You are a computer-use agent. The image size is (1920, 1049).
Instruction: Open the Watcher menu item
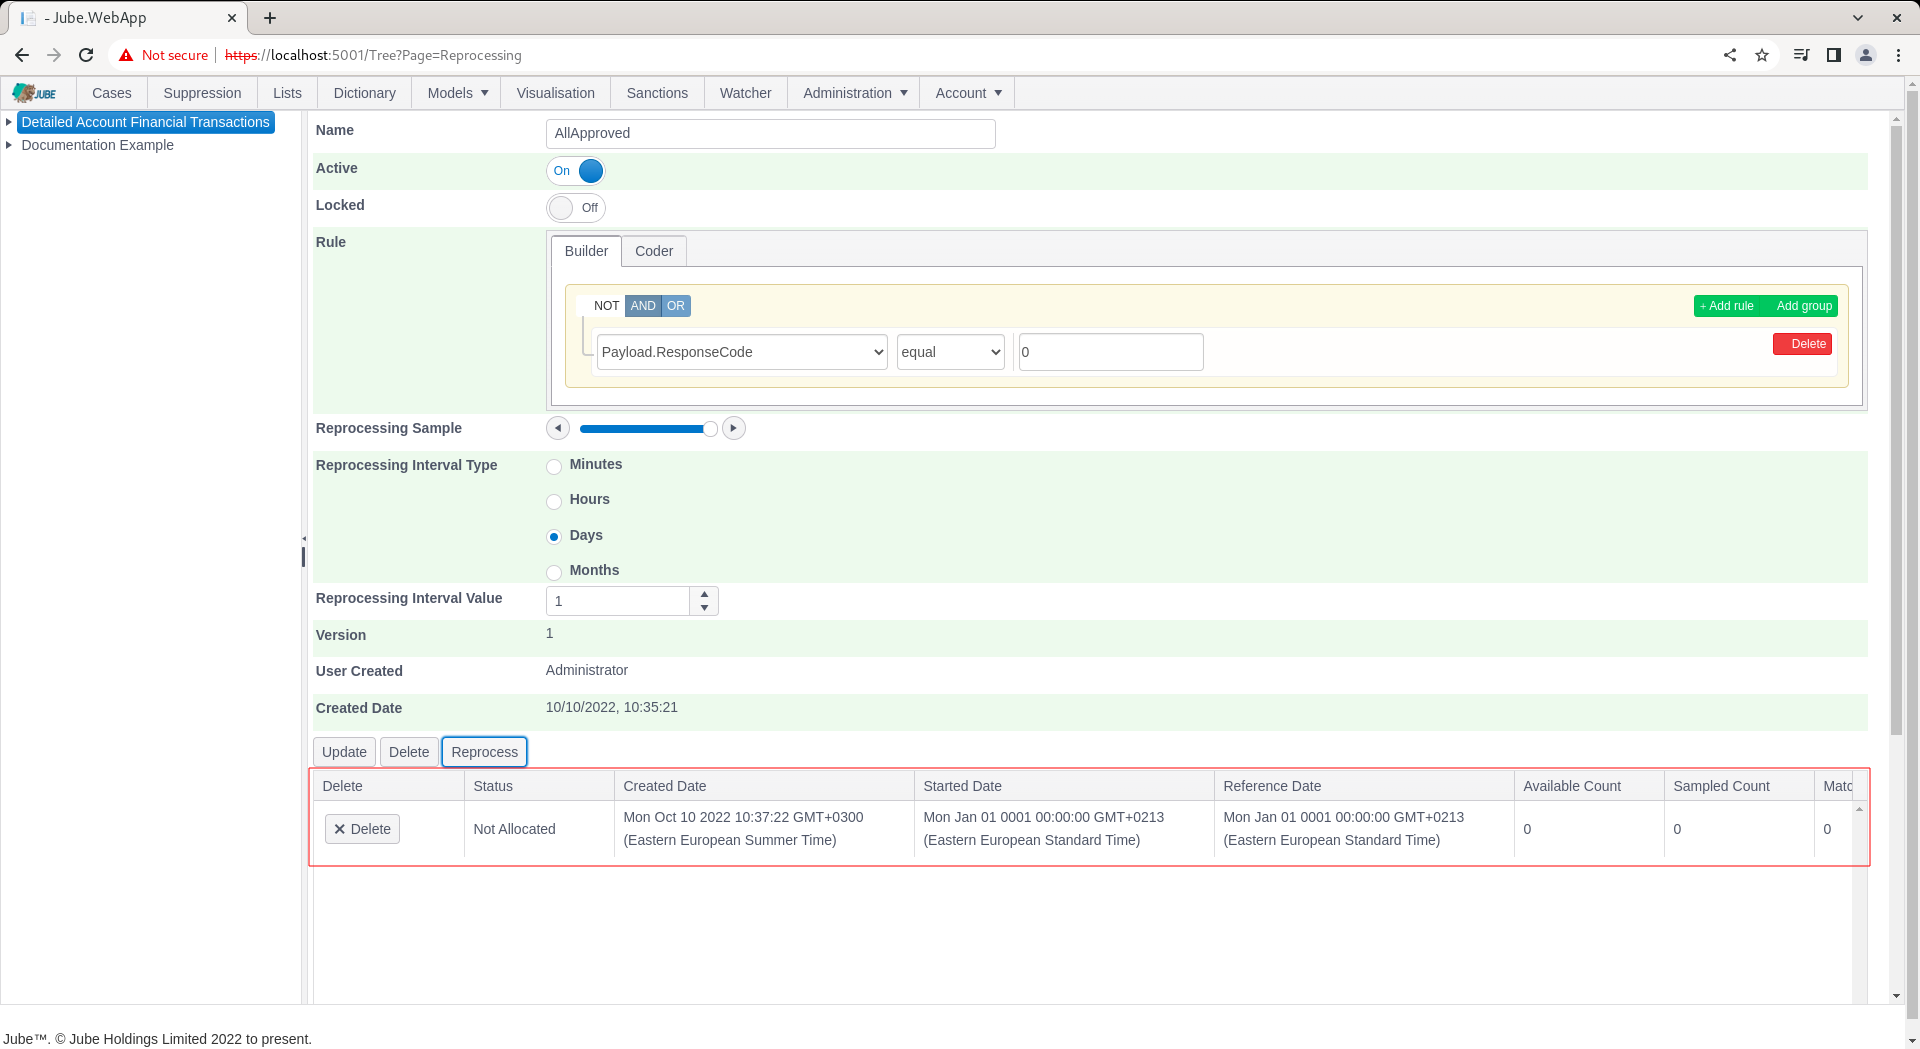point(745,93)
